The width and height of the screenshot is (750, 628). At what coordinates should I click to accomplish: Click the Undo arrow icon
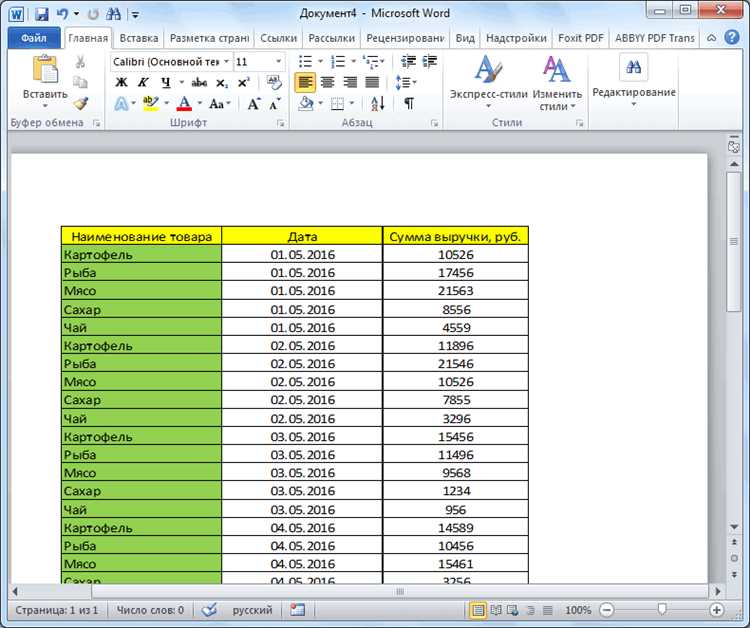[x=62, y=14]
